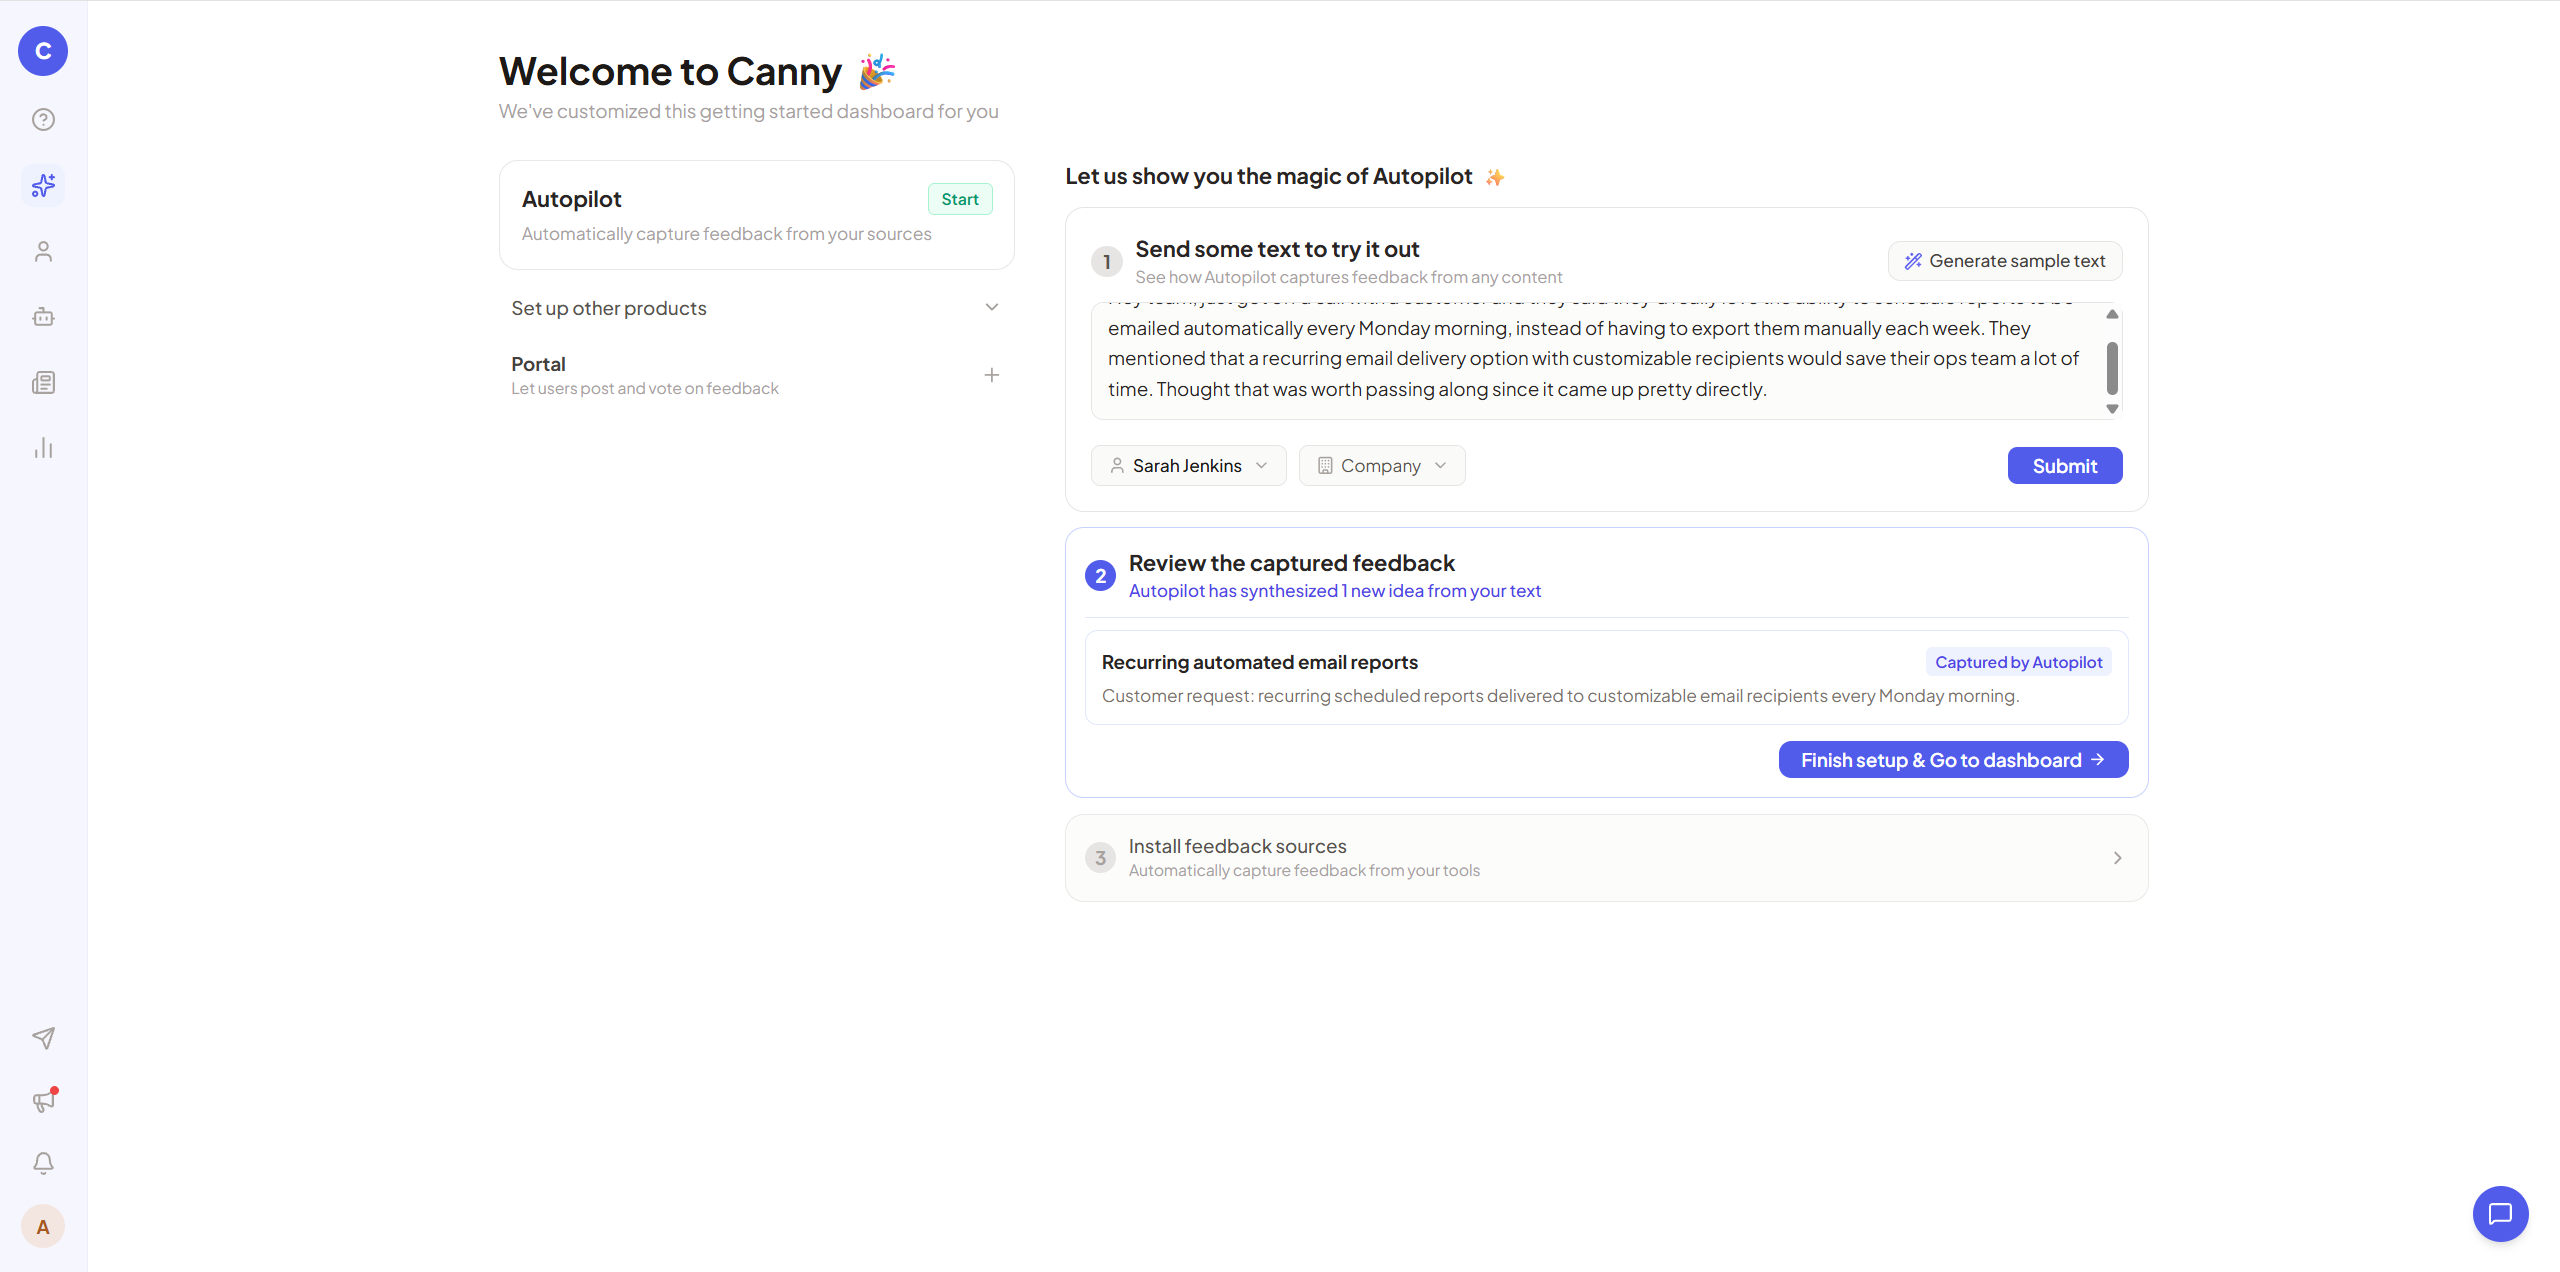Collapse the Set up other products section

pos(992,308)
